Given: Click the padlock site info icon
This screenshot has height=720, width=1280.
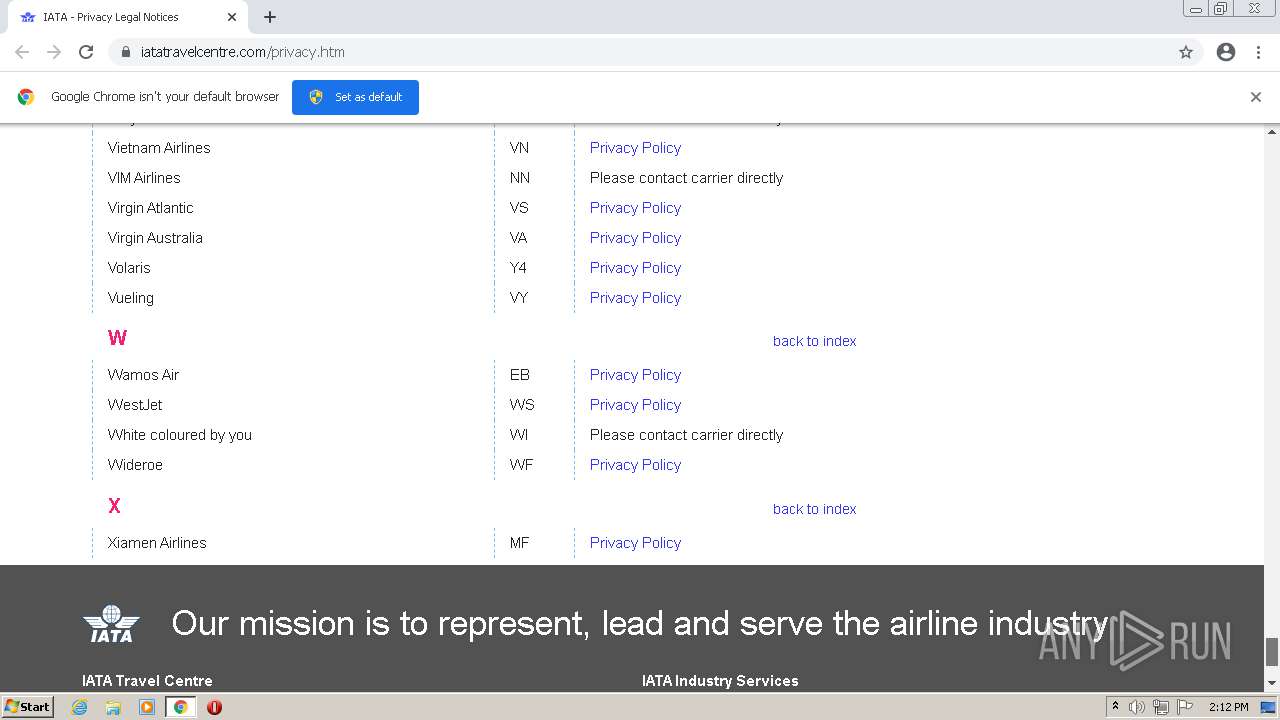Looking at the screenshot, I should [125, 52].
